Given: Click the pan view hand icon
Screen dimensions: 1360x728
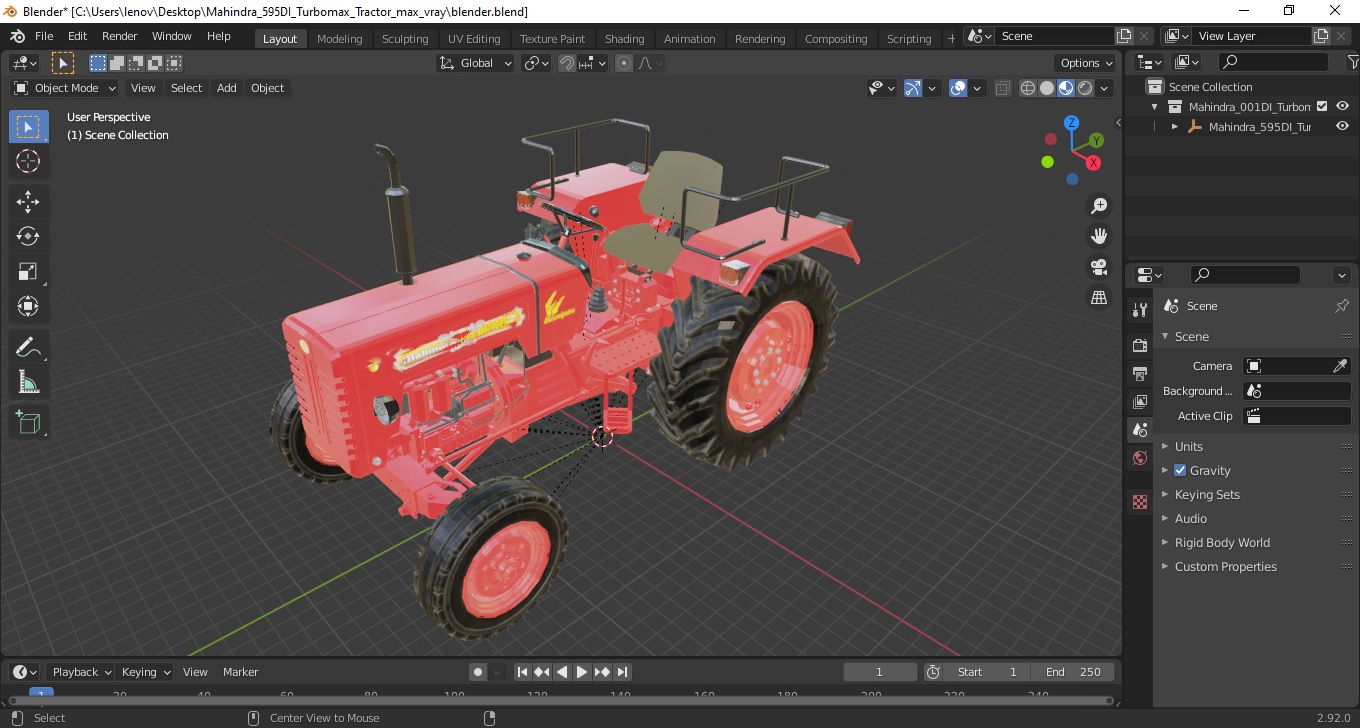Looking at the screenshot, I should pyautogui.click(x=1099, y=237).
